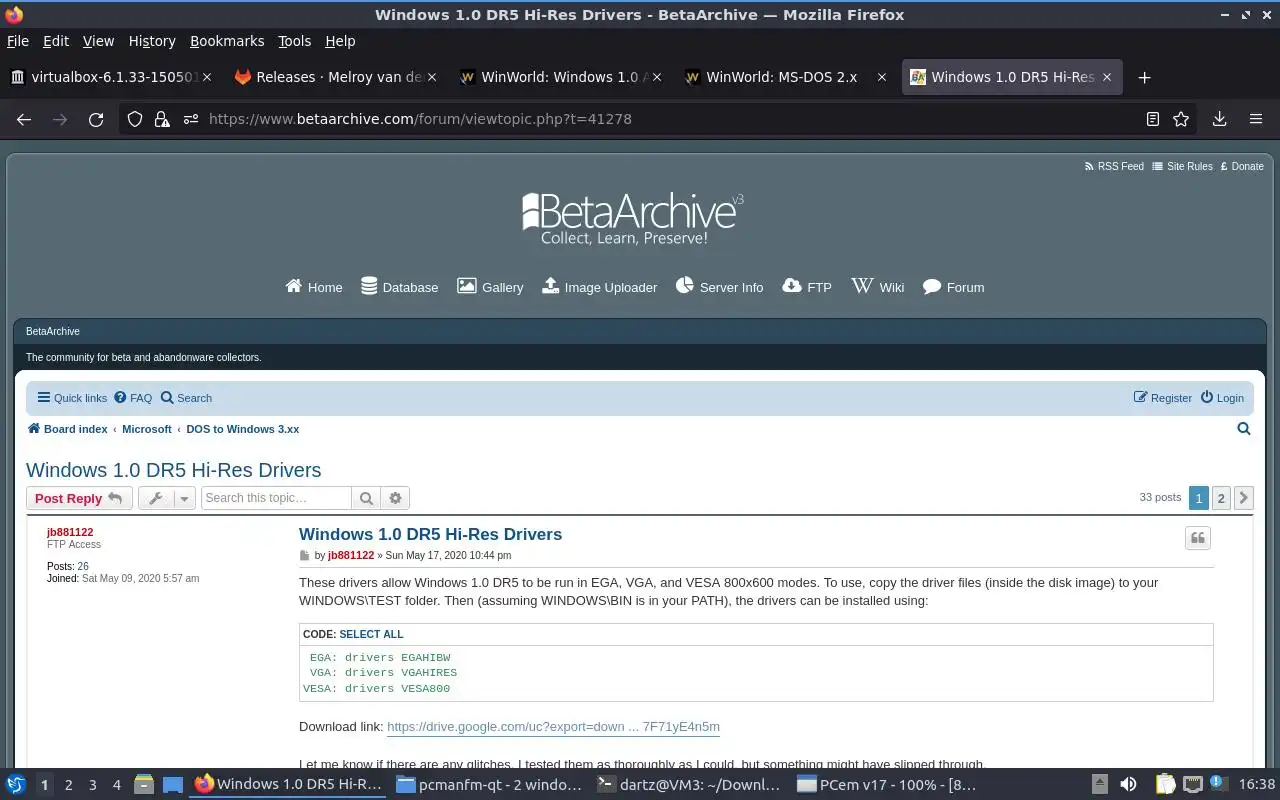
Task: Go to page 2 of the topic
Action: (1221, 497)
